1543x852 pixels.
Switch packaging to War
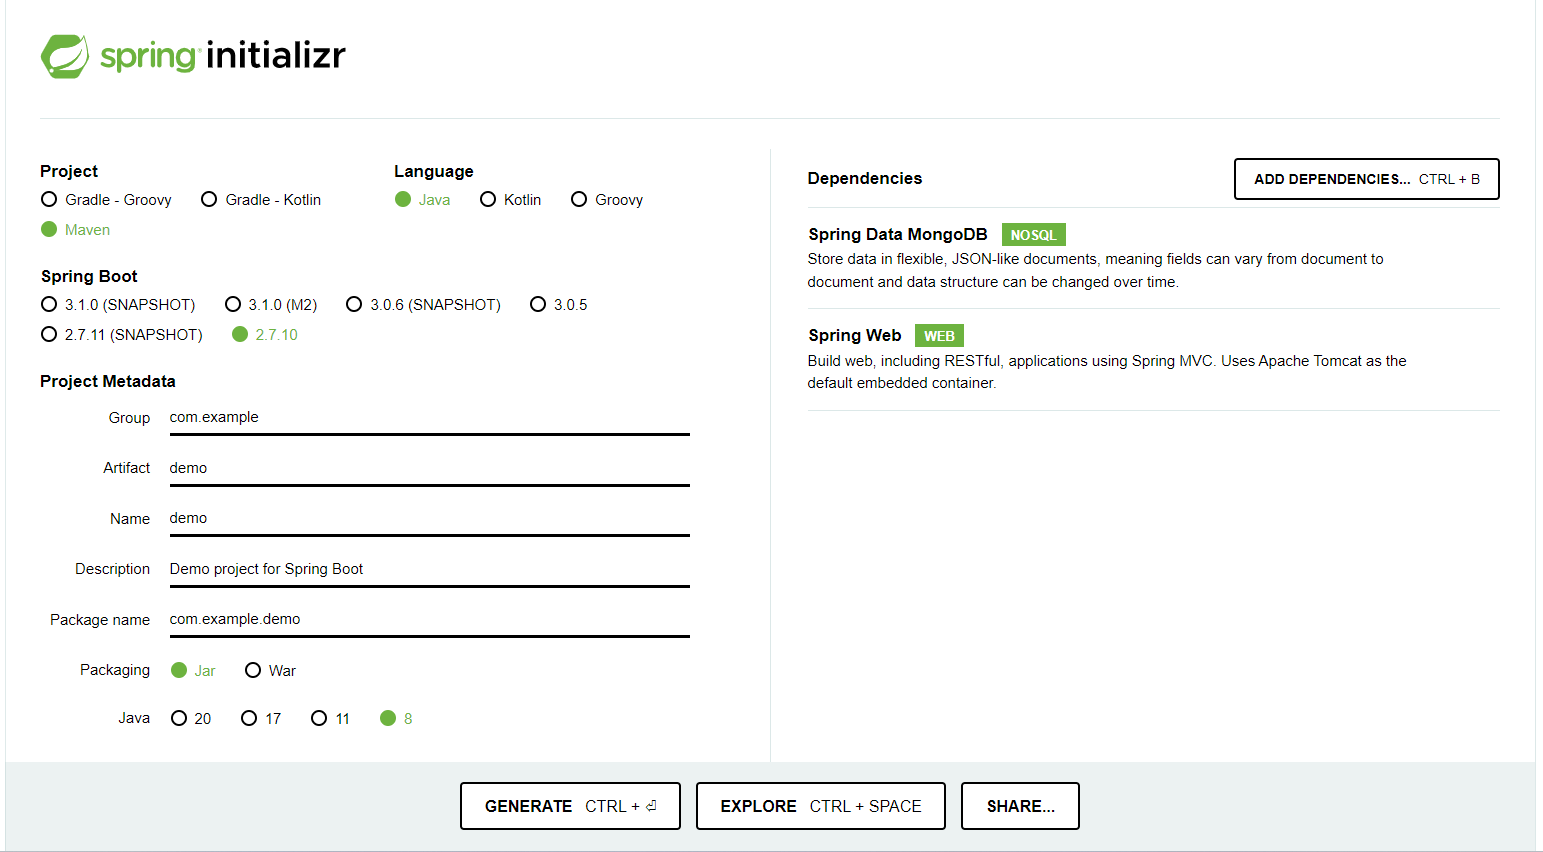click(253, 670)
